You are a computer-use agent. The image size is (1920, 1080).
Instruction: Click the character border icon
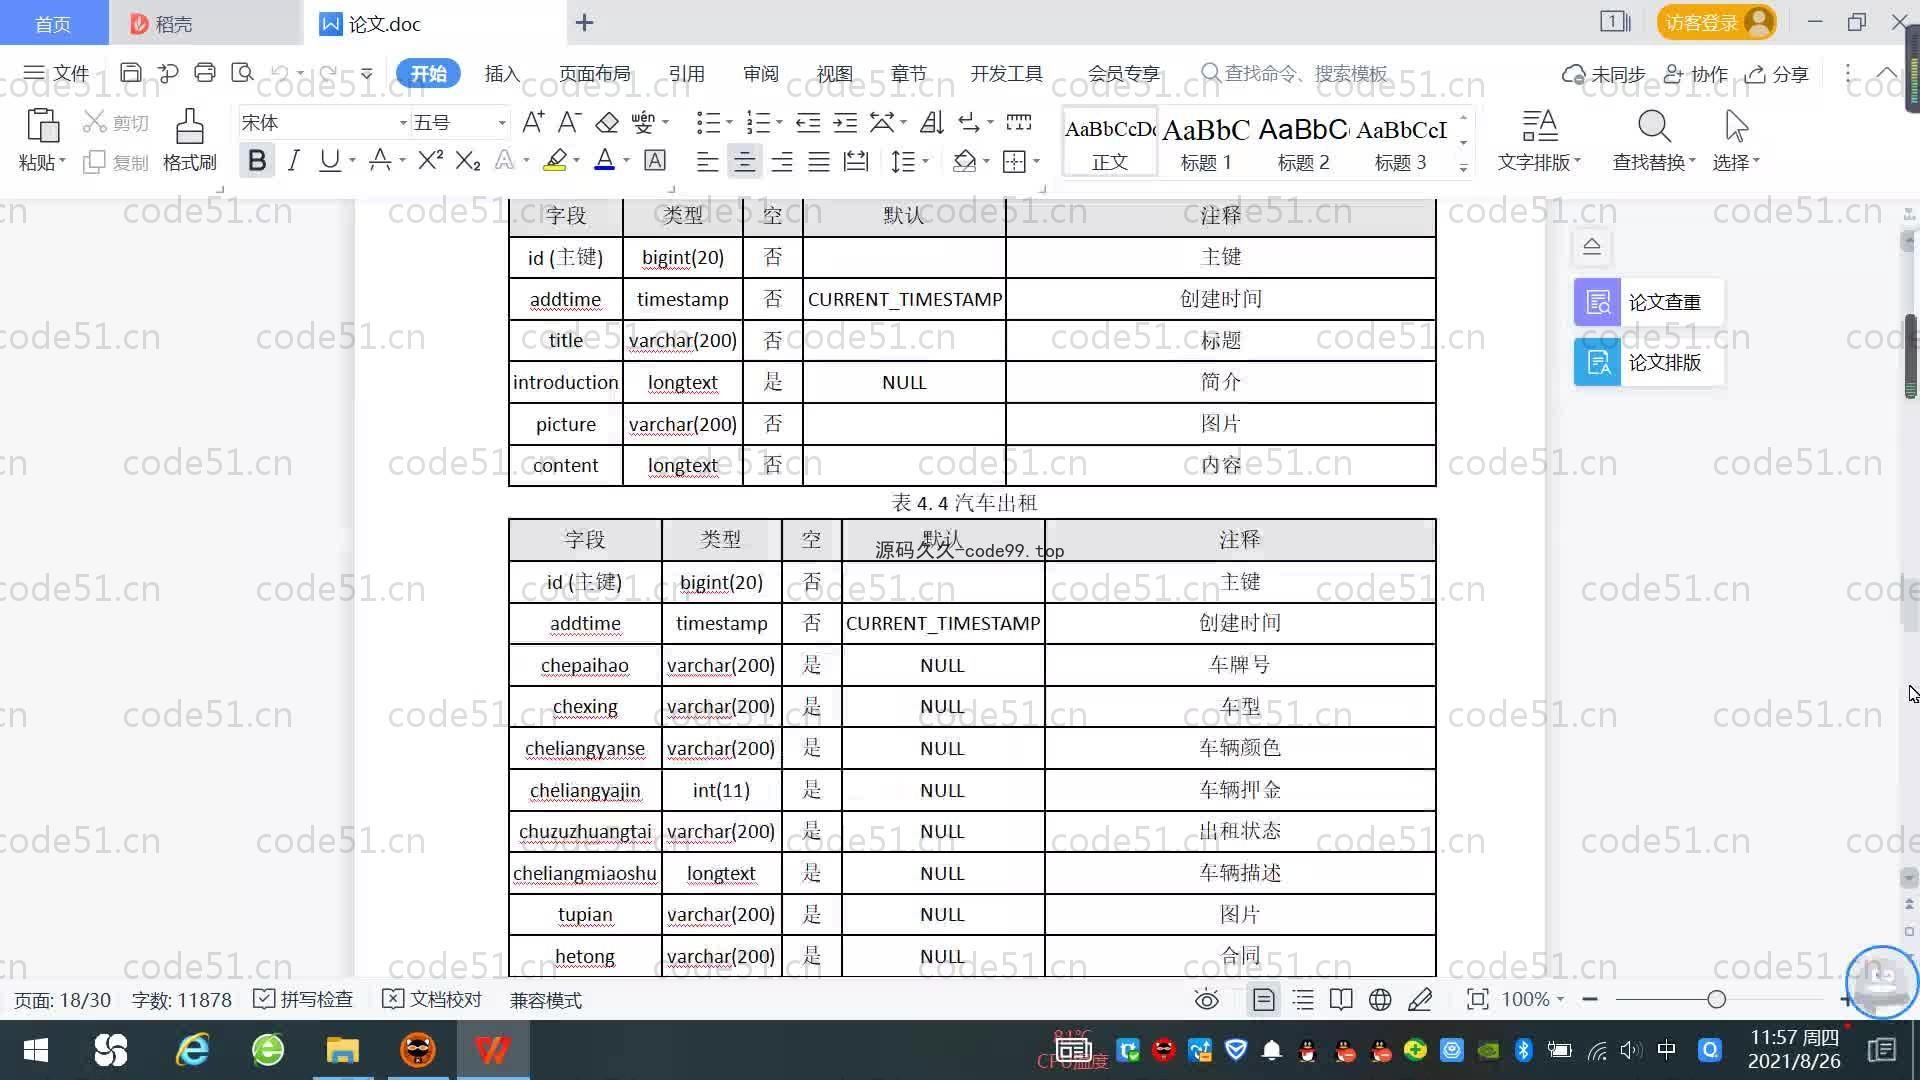point(655,161)
